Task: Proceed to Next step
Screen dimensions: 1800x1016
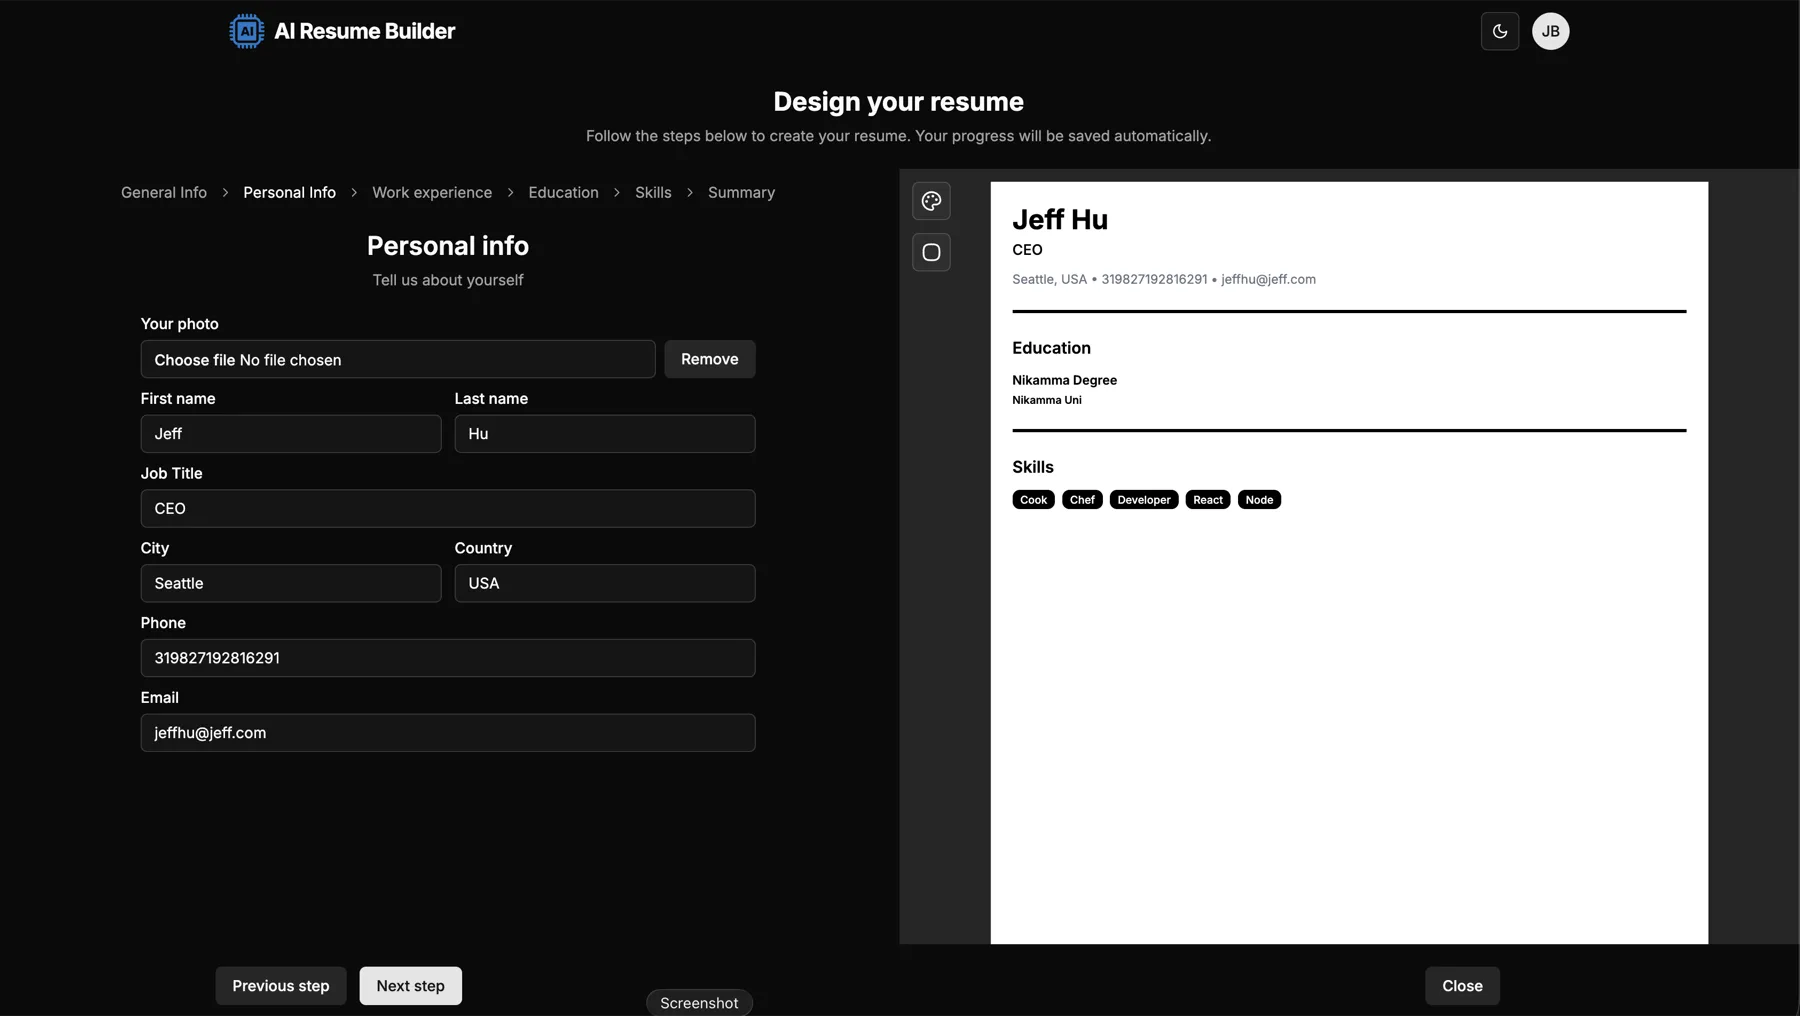Action: click(411, 986)
